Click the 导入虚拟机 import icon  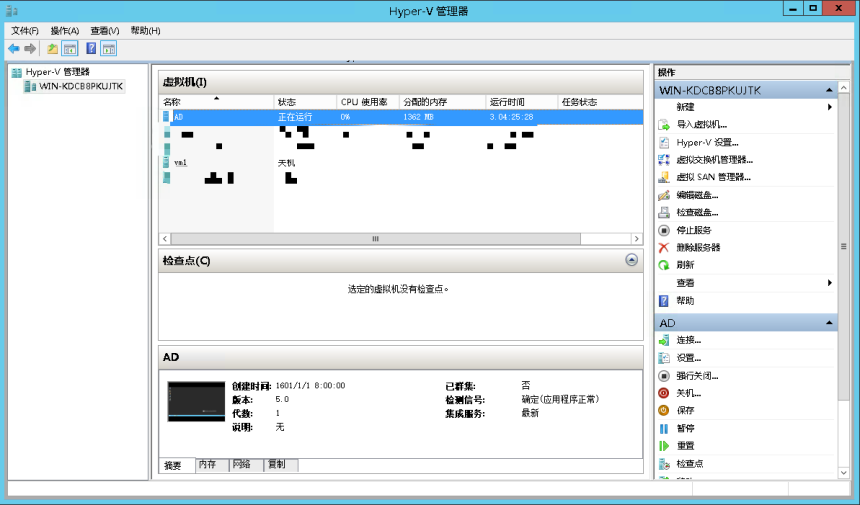664,124
